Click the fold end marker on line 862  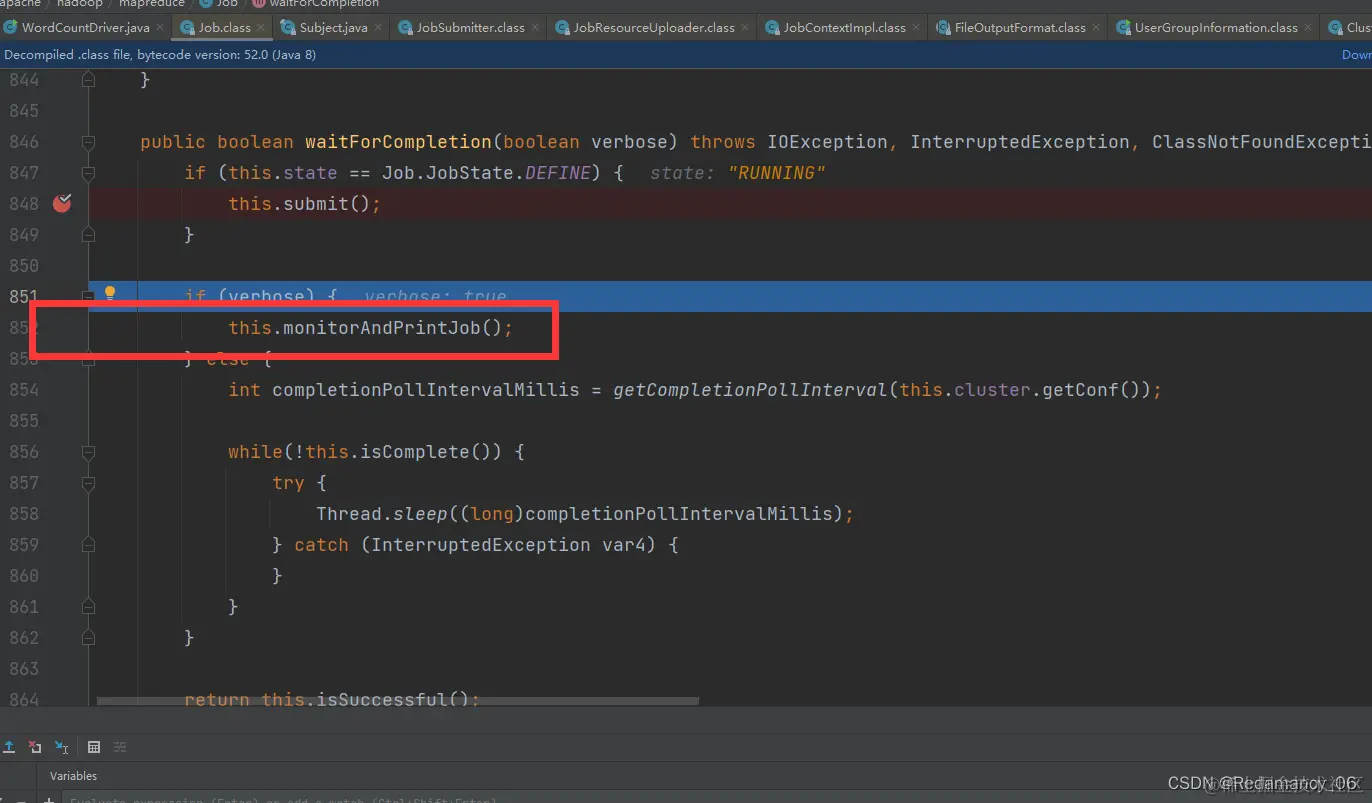point(88,638)
